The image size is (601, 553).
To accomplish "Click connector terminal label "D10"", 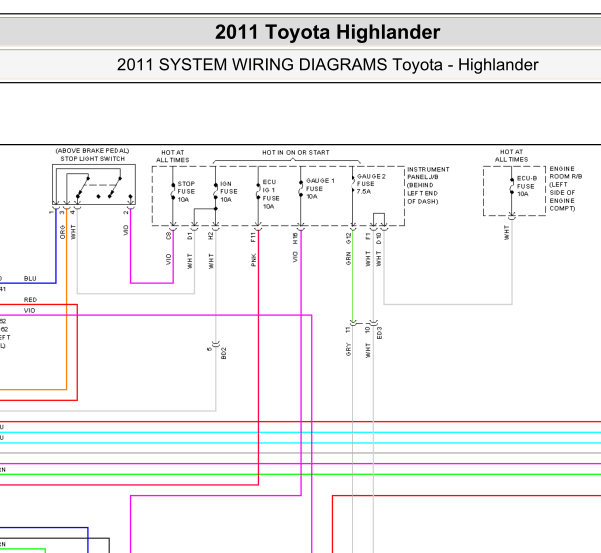I will (x=379, y=238).
